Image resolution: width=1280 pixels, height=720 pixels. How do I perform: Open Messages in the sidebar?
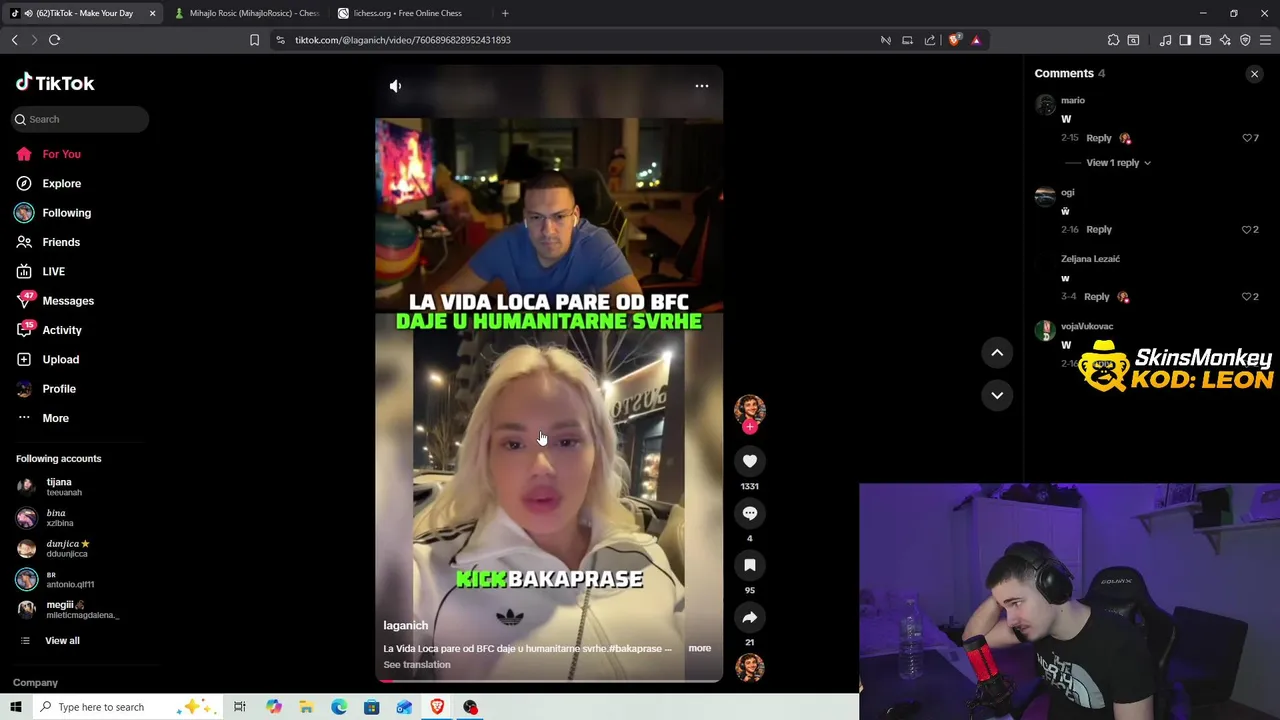click(x=67, y=301)
